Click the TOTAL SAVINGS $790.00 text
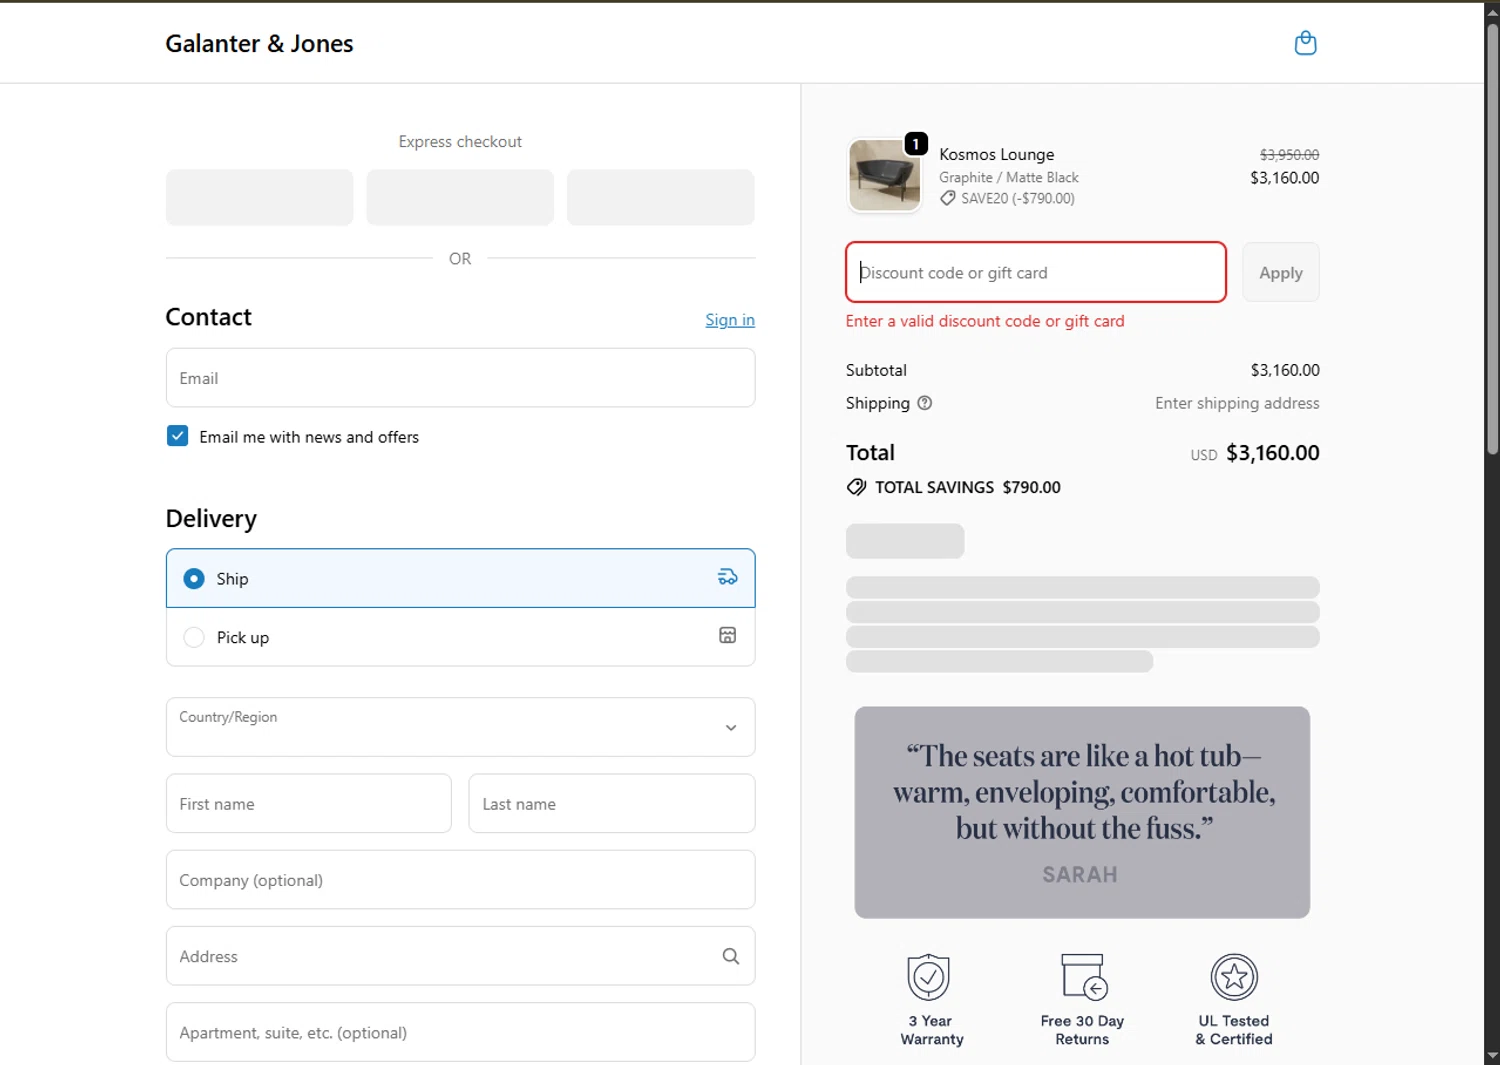 968,487
